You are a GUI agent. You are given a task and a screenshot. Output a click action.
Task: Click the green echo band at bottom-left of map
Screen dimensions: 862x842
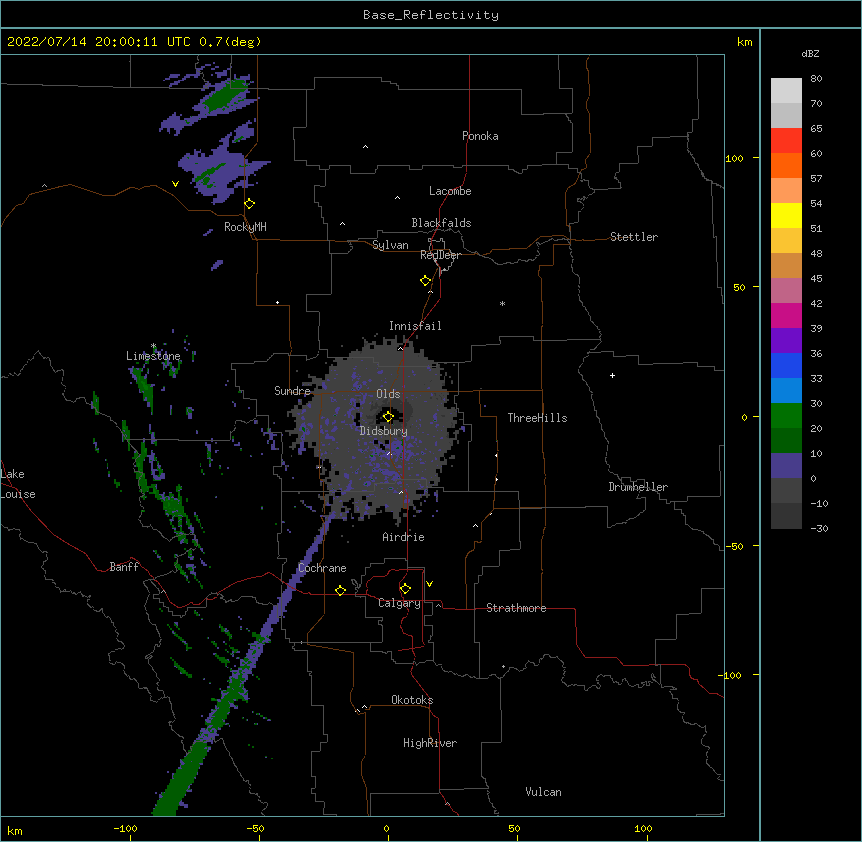pyautogui.click(x=181, y=778)
